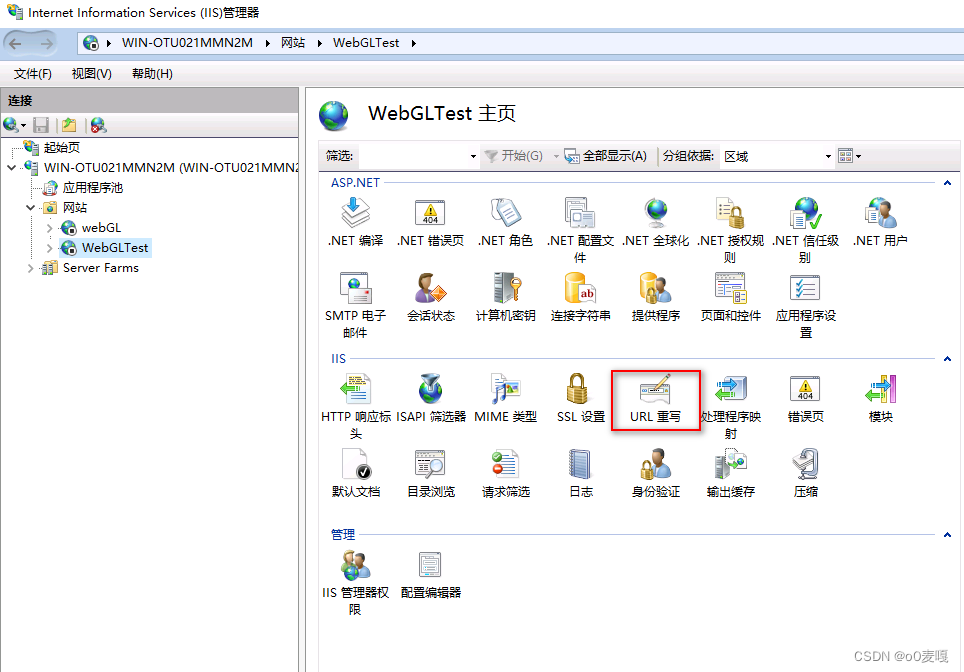Expand the webGL site node

pyautogui.click(x=50, y=228)
